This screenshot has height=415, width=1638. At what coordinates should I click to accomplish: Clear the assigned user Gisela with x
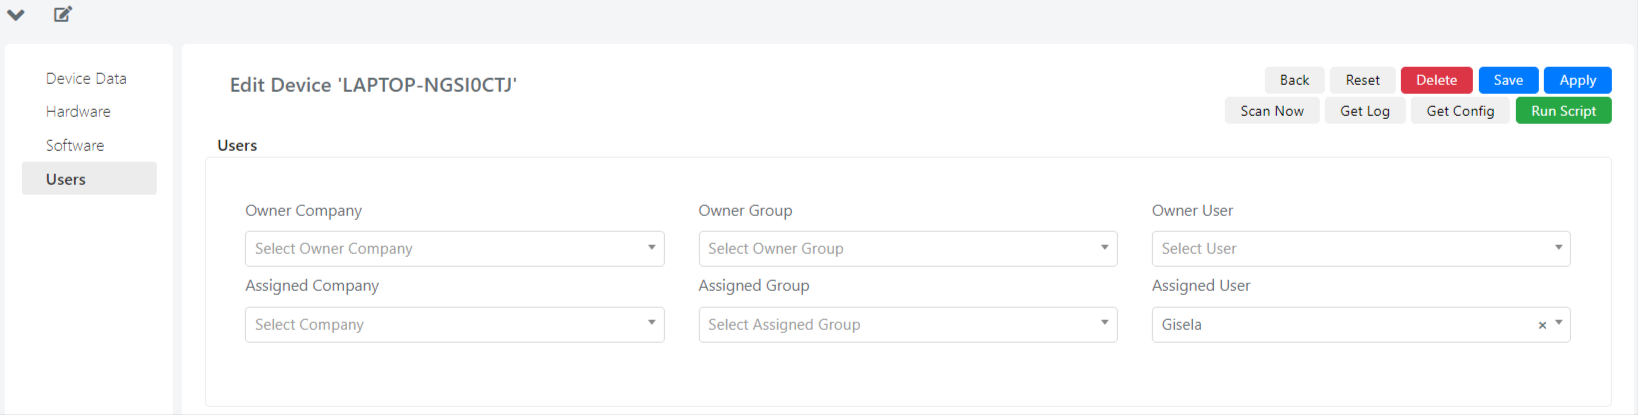tap(1542, 325)
